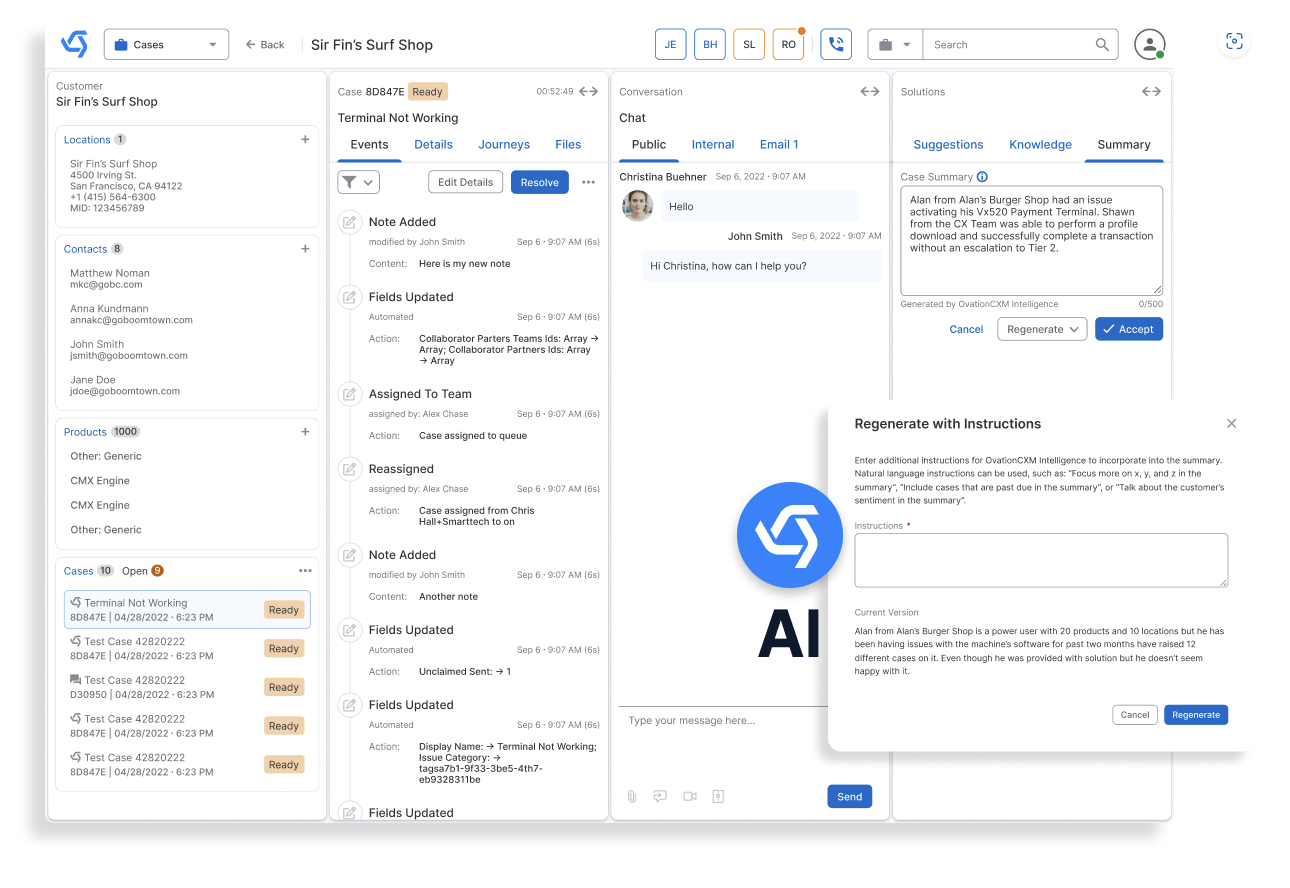Click the scan icon at top right

coord(1234,42)
